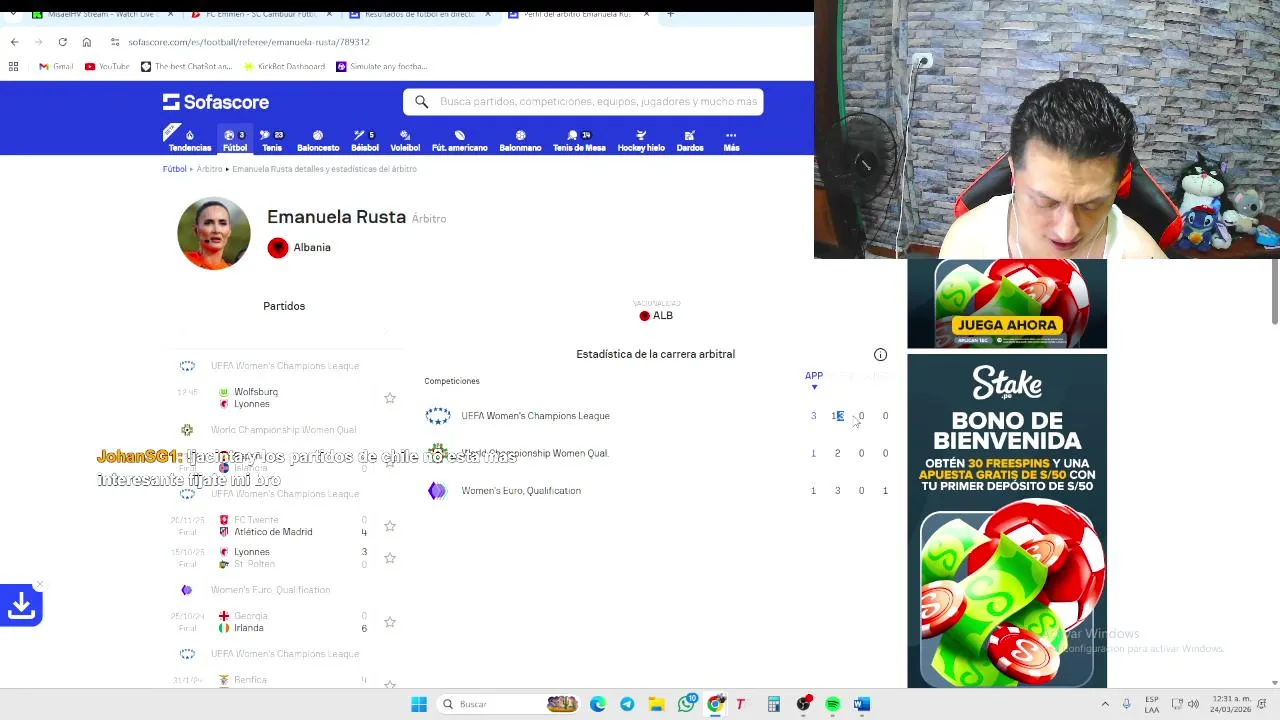Open the Fútbol breadcrumb link
The width and height of the screenshot is (1280, 720).
click(x=174, y=169)
